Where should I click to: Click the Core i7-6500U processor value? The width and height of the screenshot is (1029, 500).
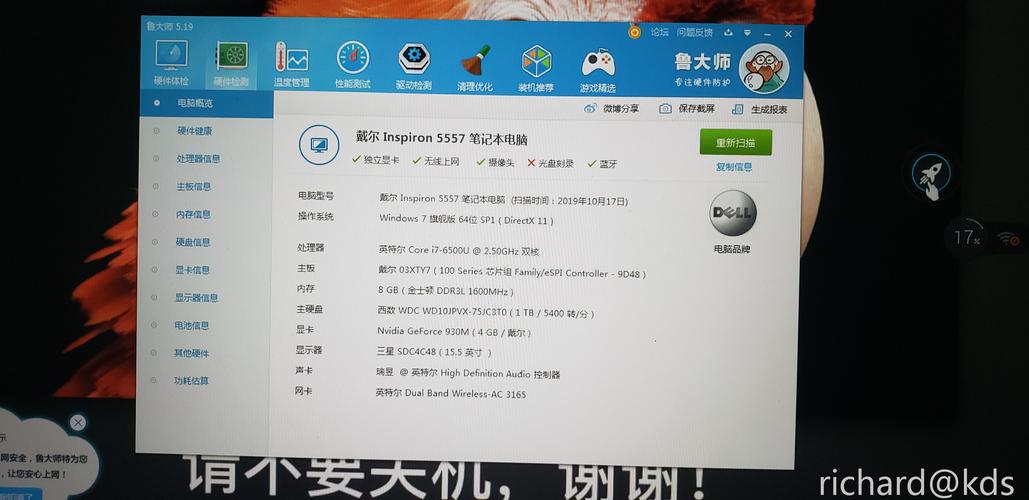(x=459, y=250)
